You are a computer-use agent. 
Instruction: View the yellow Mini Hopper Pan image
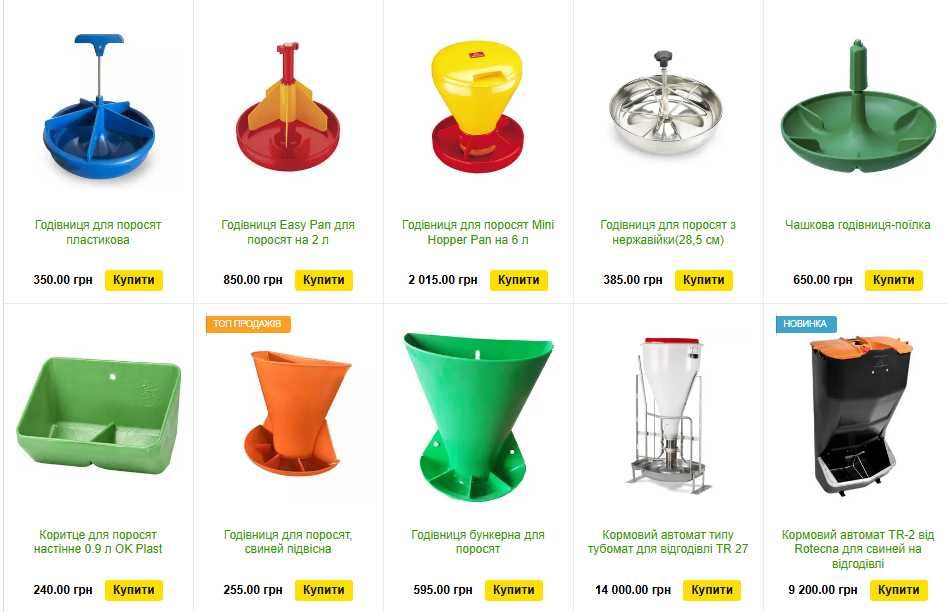[477, 106]
